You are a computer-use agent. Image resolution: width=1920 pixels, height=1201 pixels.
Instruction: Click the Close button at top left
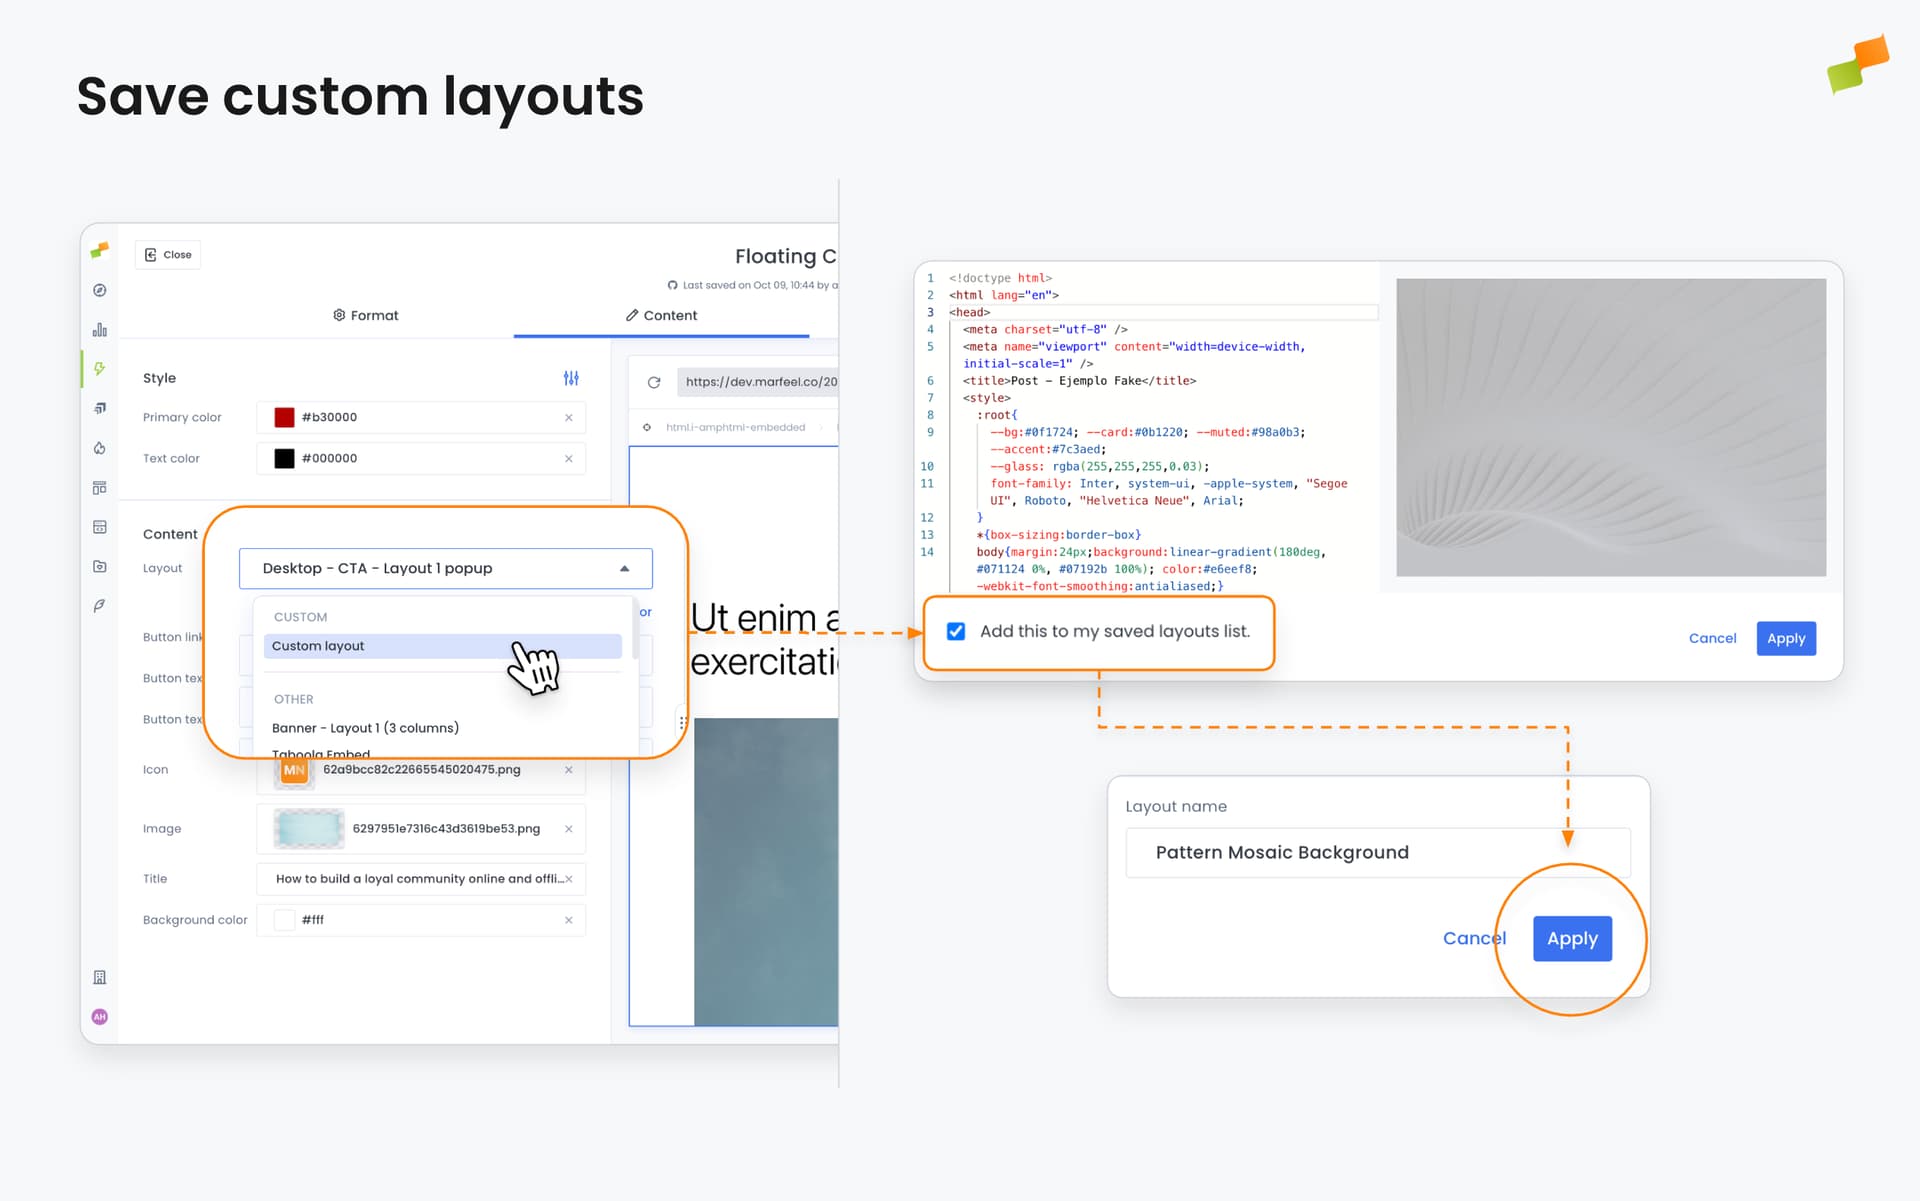168,255
